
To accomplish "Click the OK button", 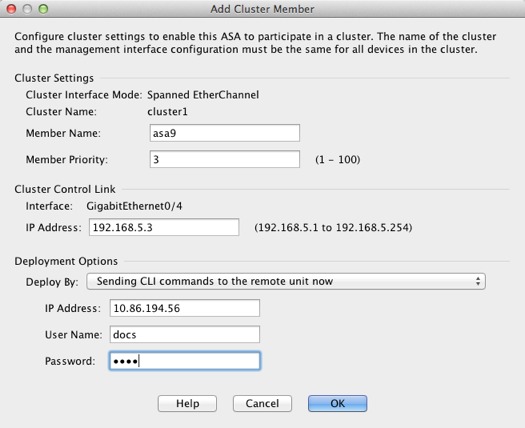I will [337, 403].
